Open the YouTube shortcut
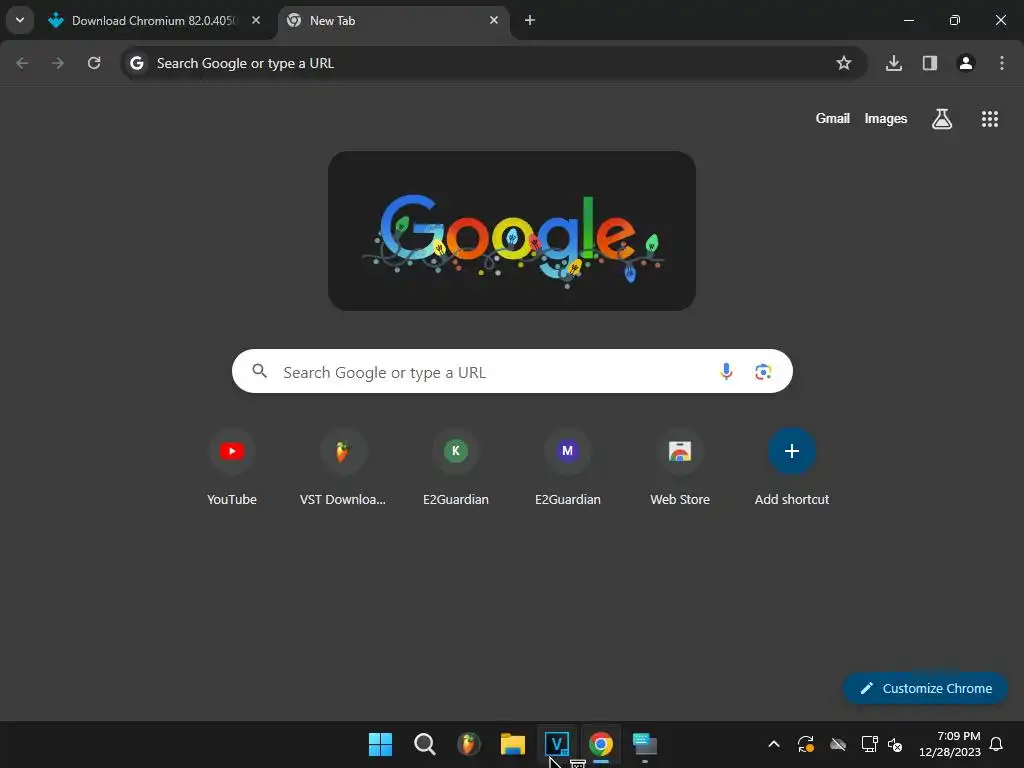The height and width of the screenshot is (768, 1024). tap(232, 468)
